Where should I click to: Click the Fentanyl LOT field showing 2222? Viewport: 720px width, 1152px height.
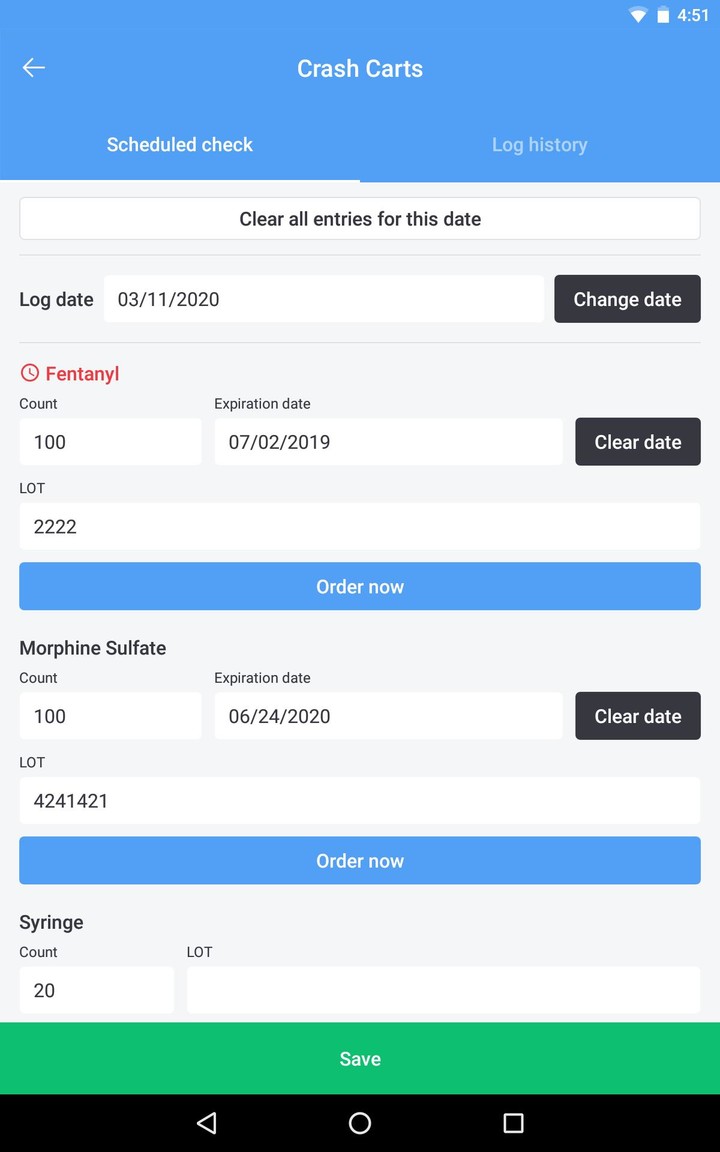coord(360,526)
